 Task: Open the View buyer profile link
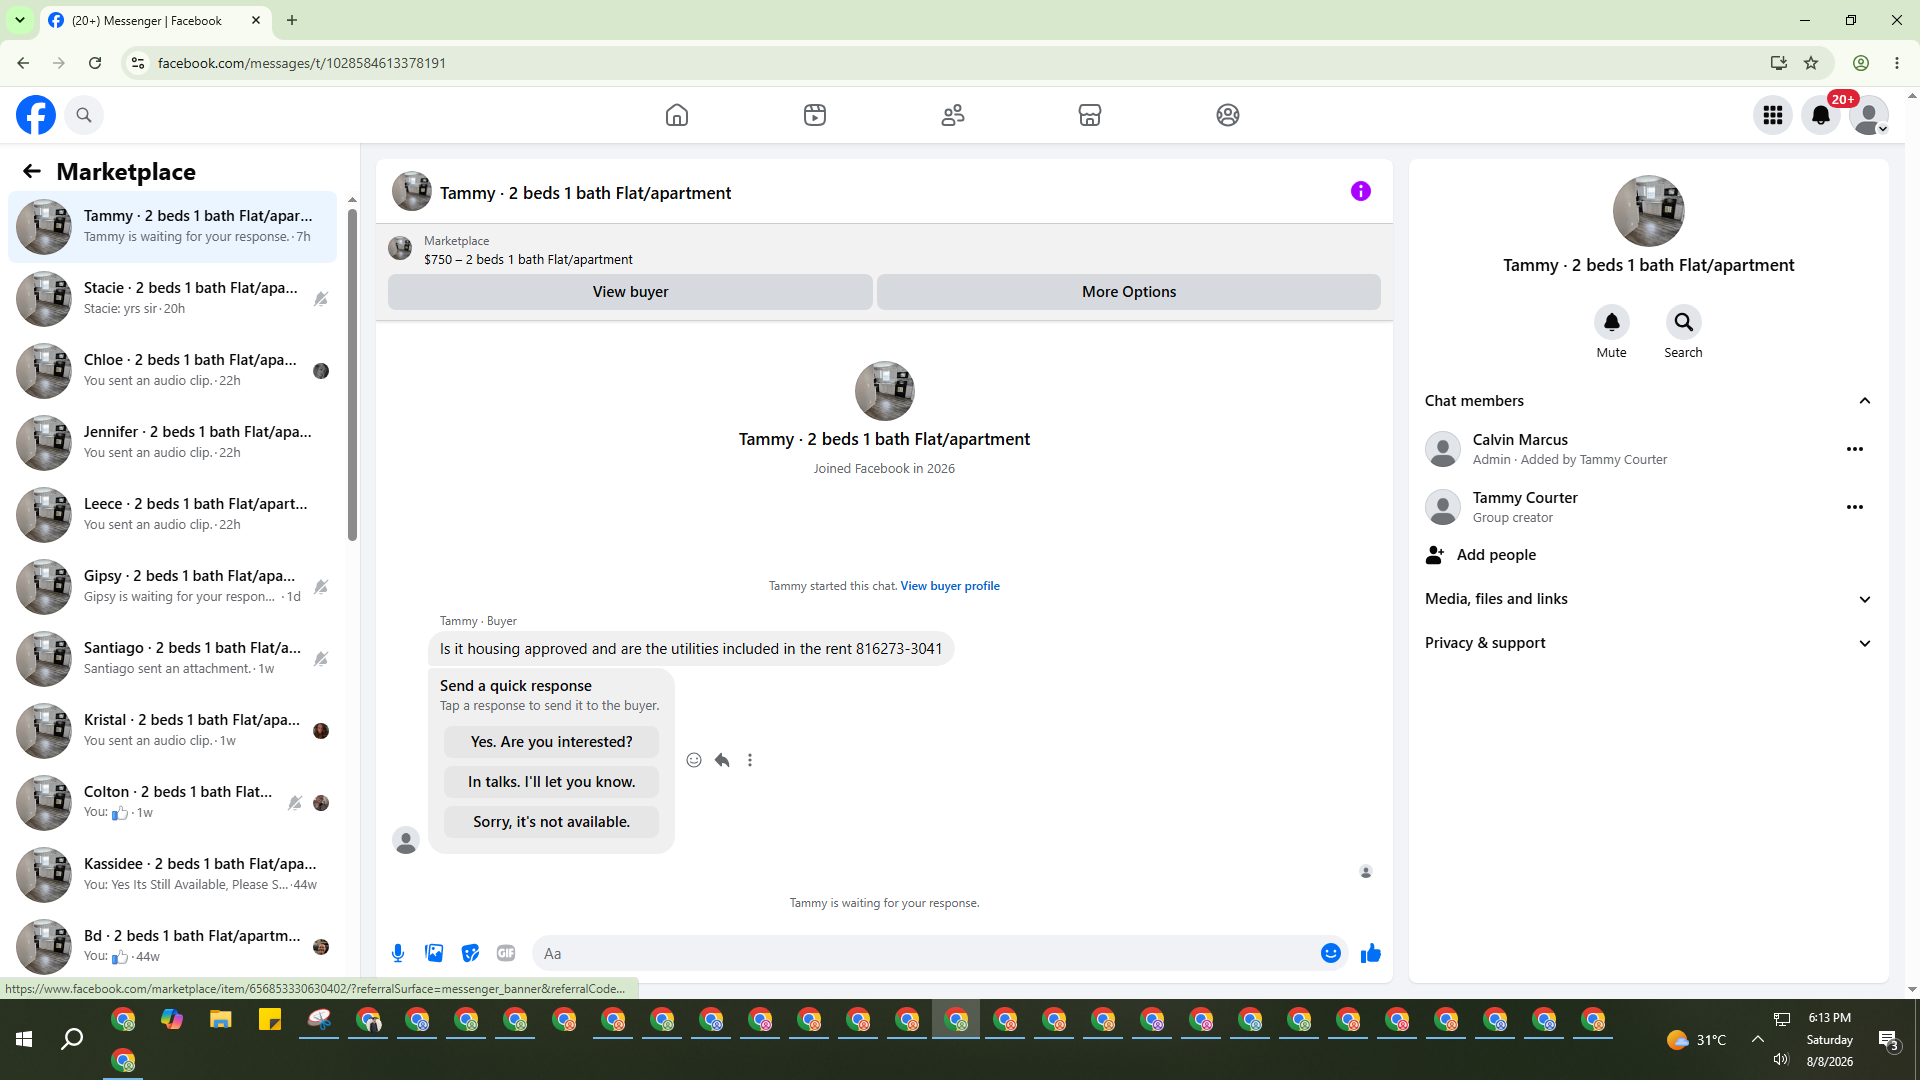point(950,586)
